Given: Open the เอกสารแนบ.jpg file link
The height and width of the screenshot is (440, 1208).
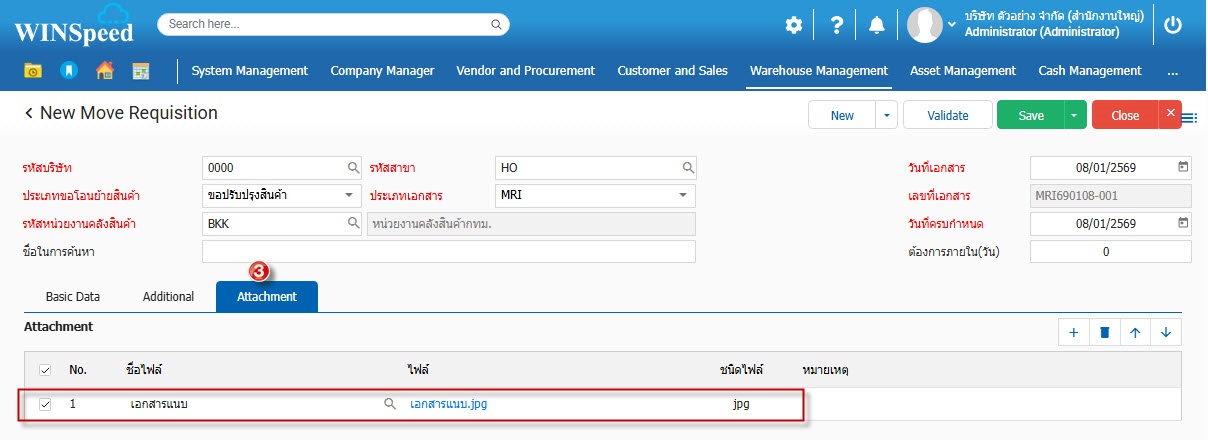Looking at the screenshot, I should (x=448, y=404).
